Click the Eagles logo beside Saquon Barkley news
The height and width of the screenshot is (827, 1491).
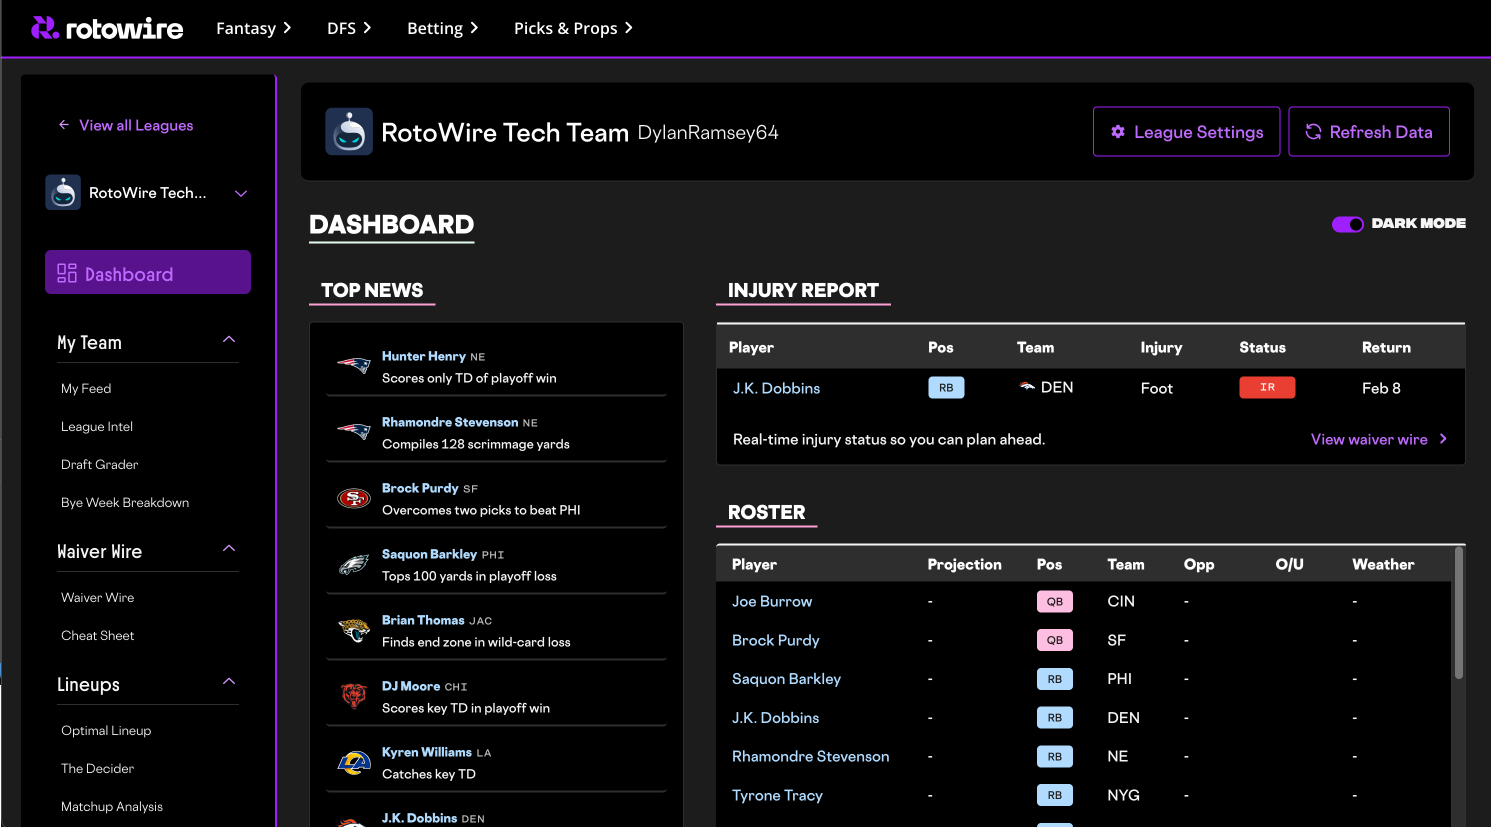(354, 564)
